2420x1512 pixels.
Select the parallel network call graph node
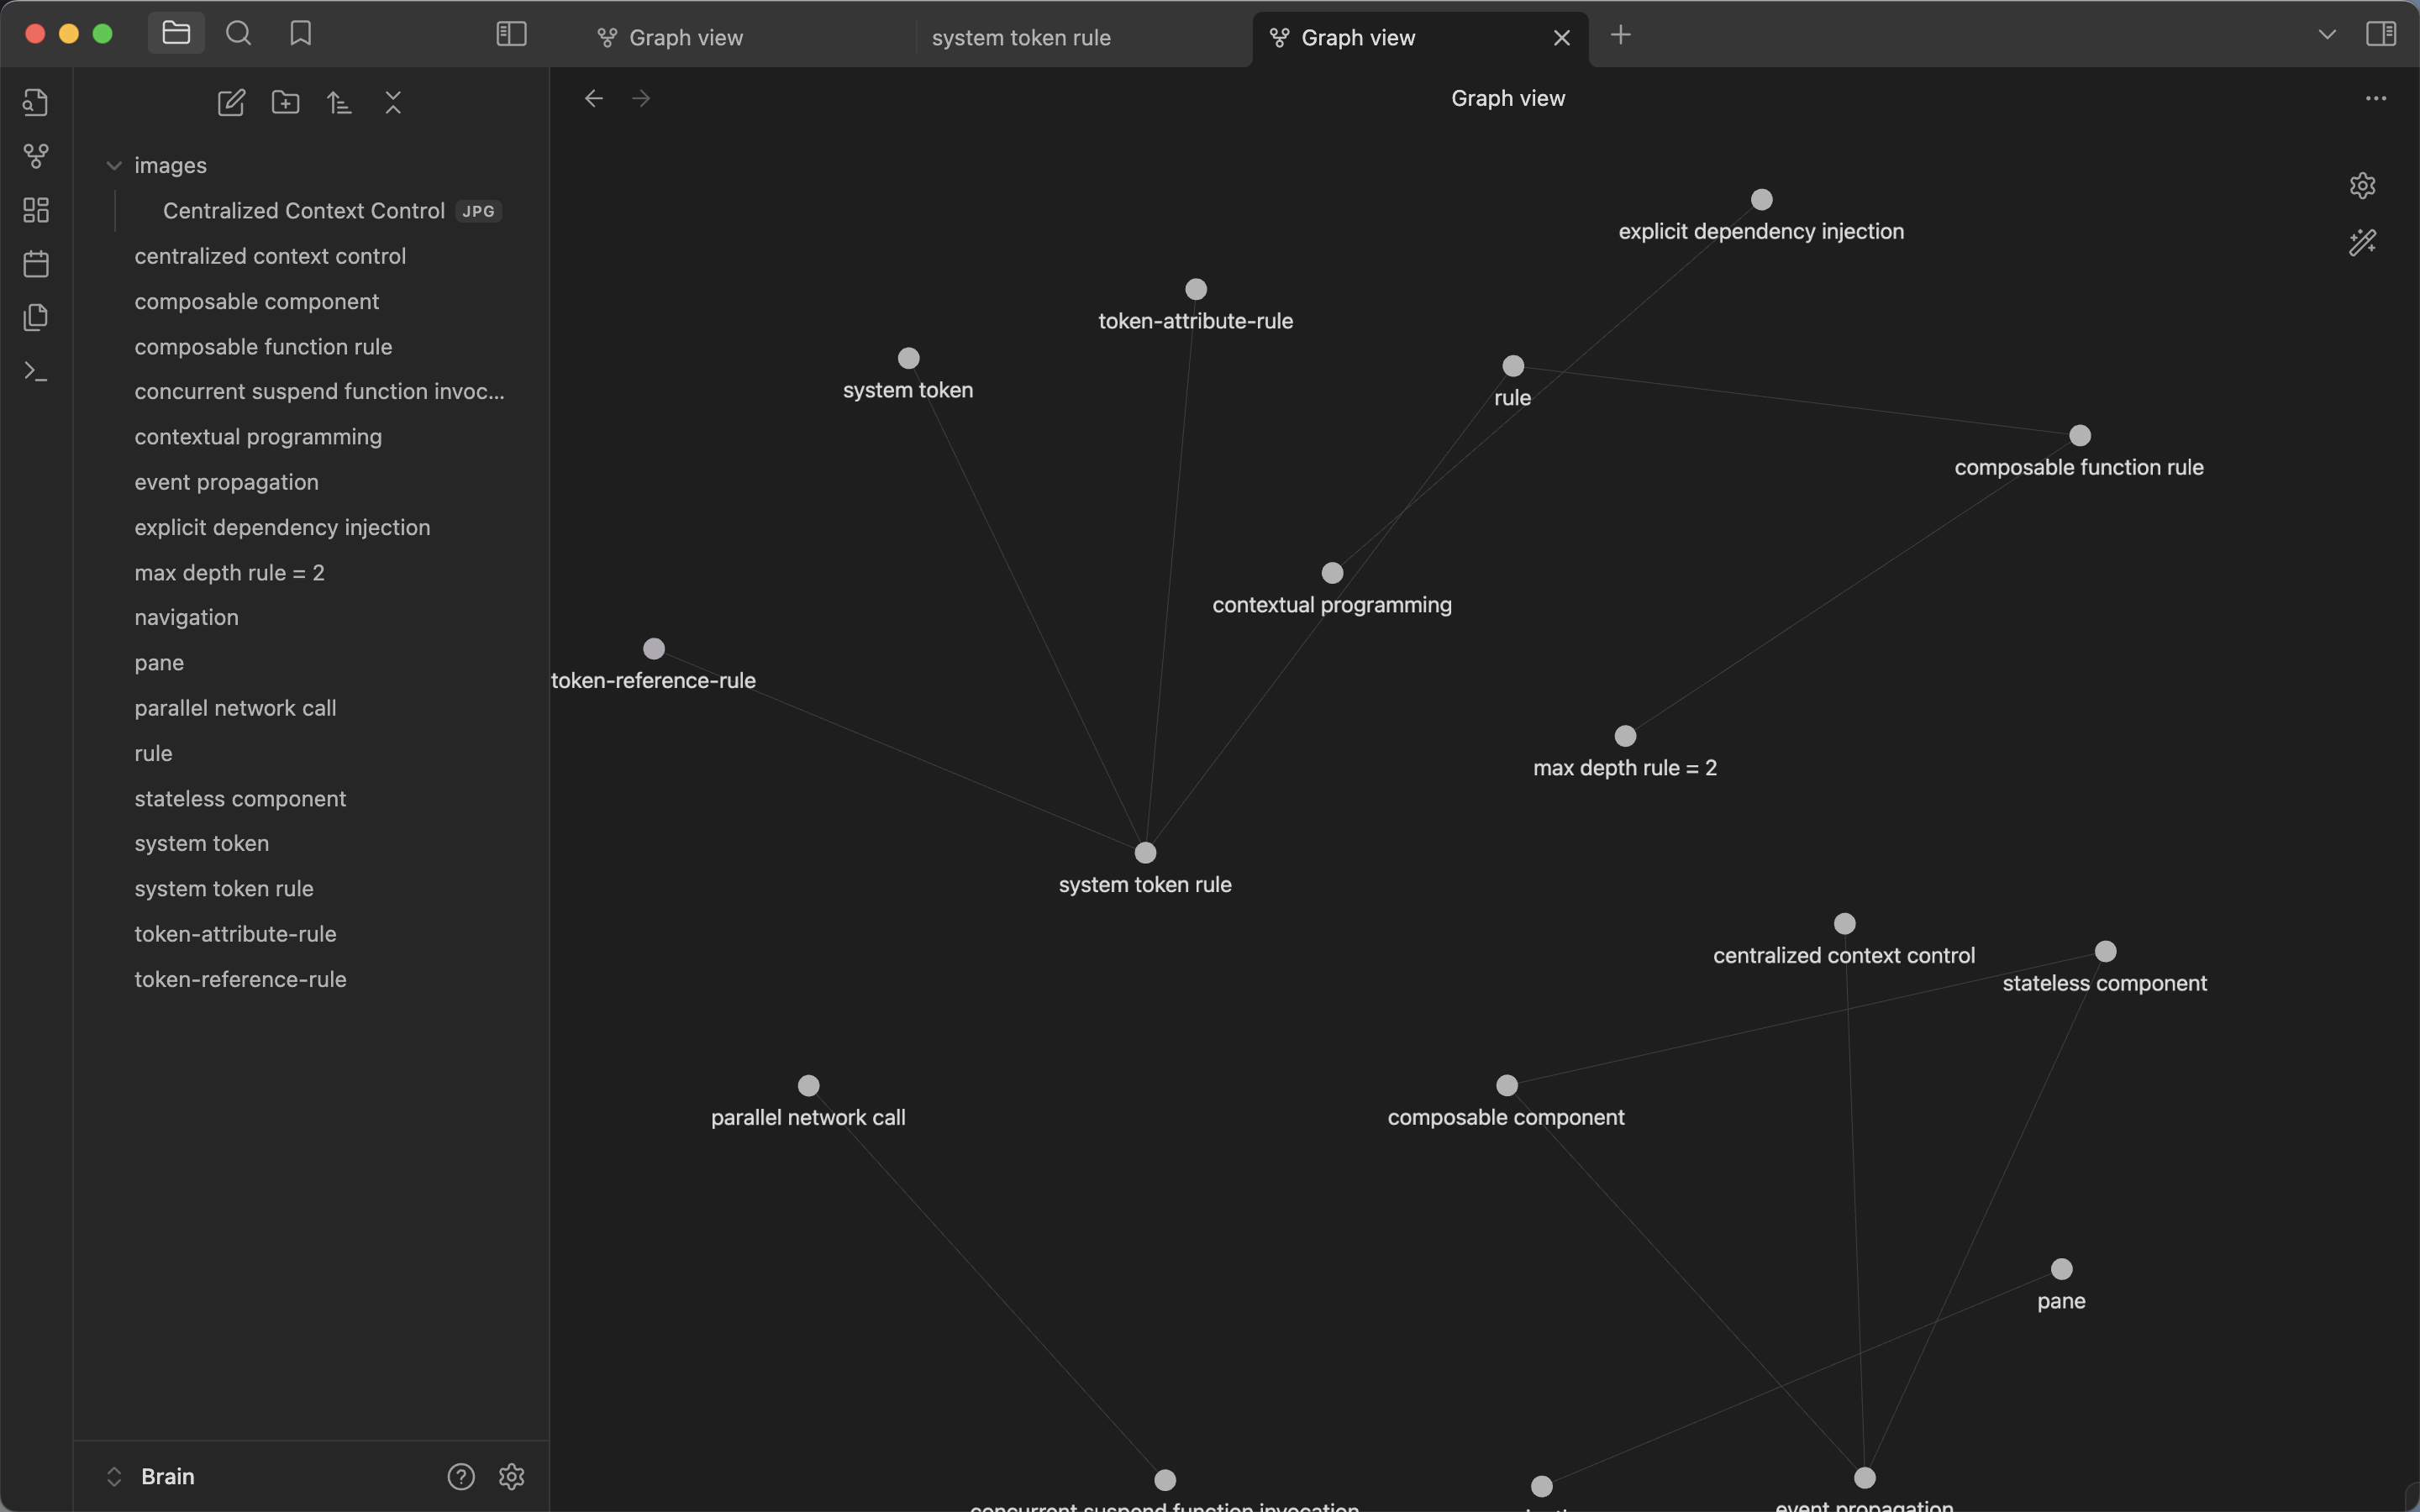(809, 1086)
